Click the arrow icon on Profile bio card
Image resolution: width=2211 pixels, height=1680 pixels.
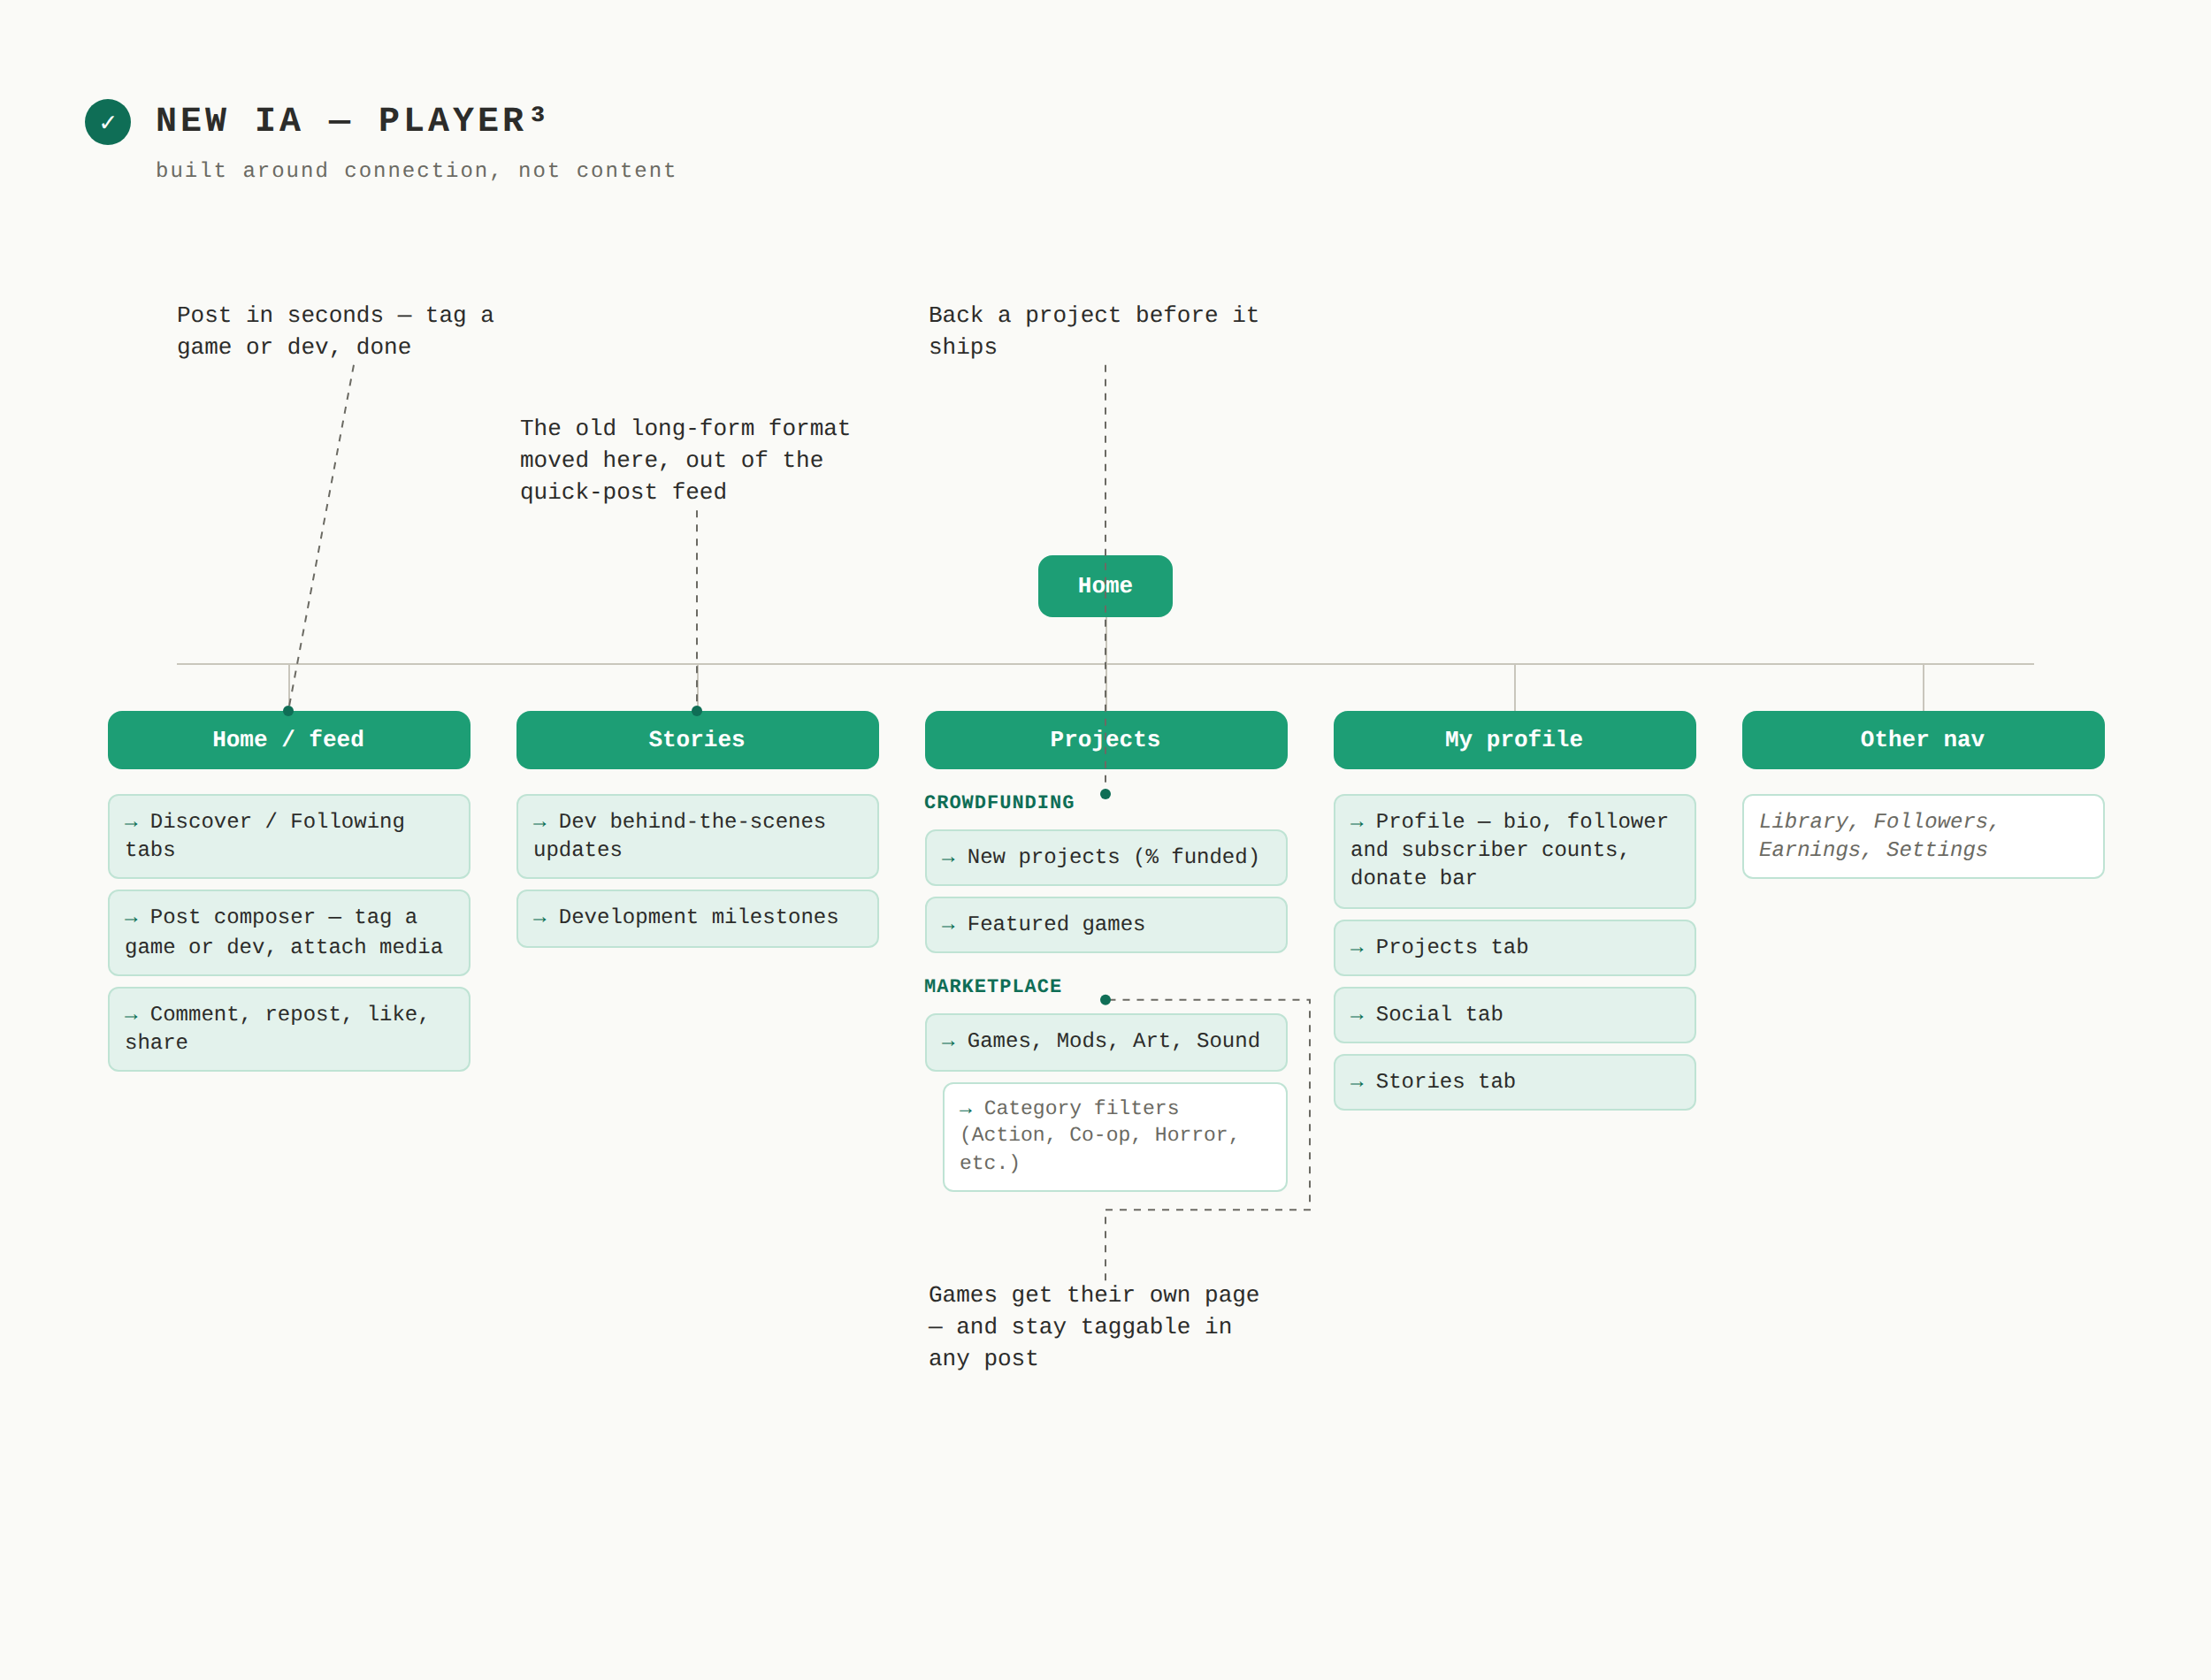[x=1357, y=823]
